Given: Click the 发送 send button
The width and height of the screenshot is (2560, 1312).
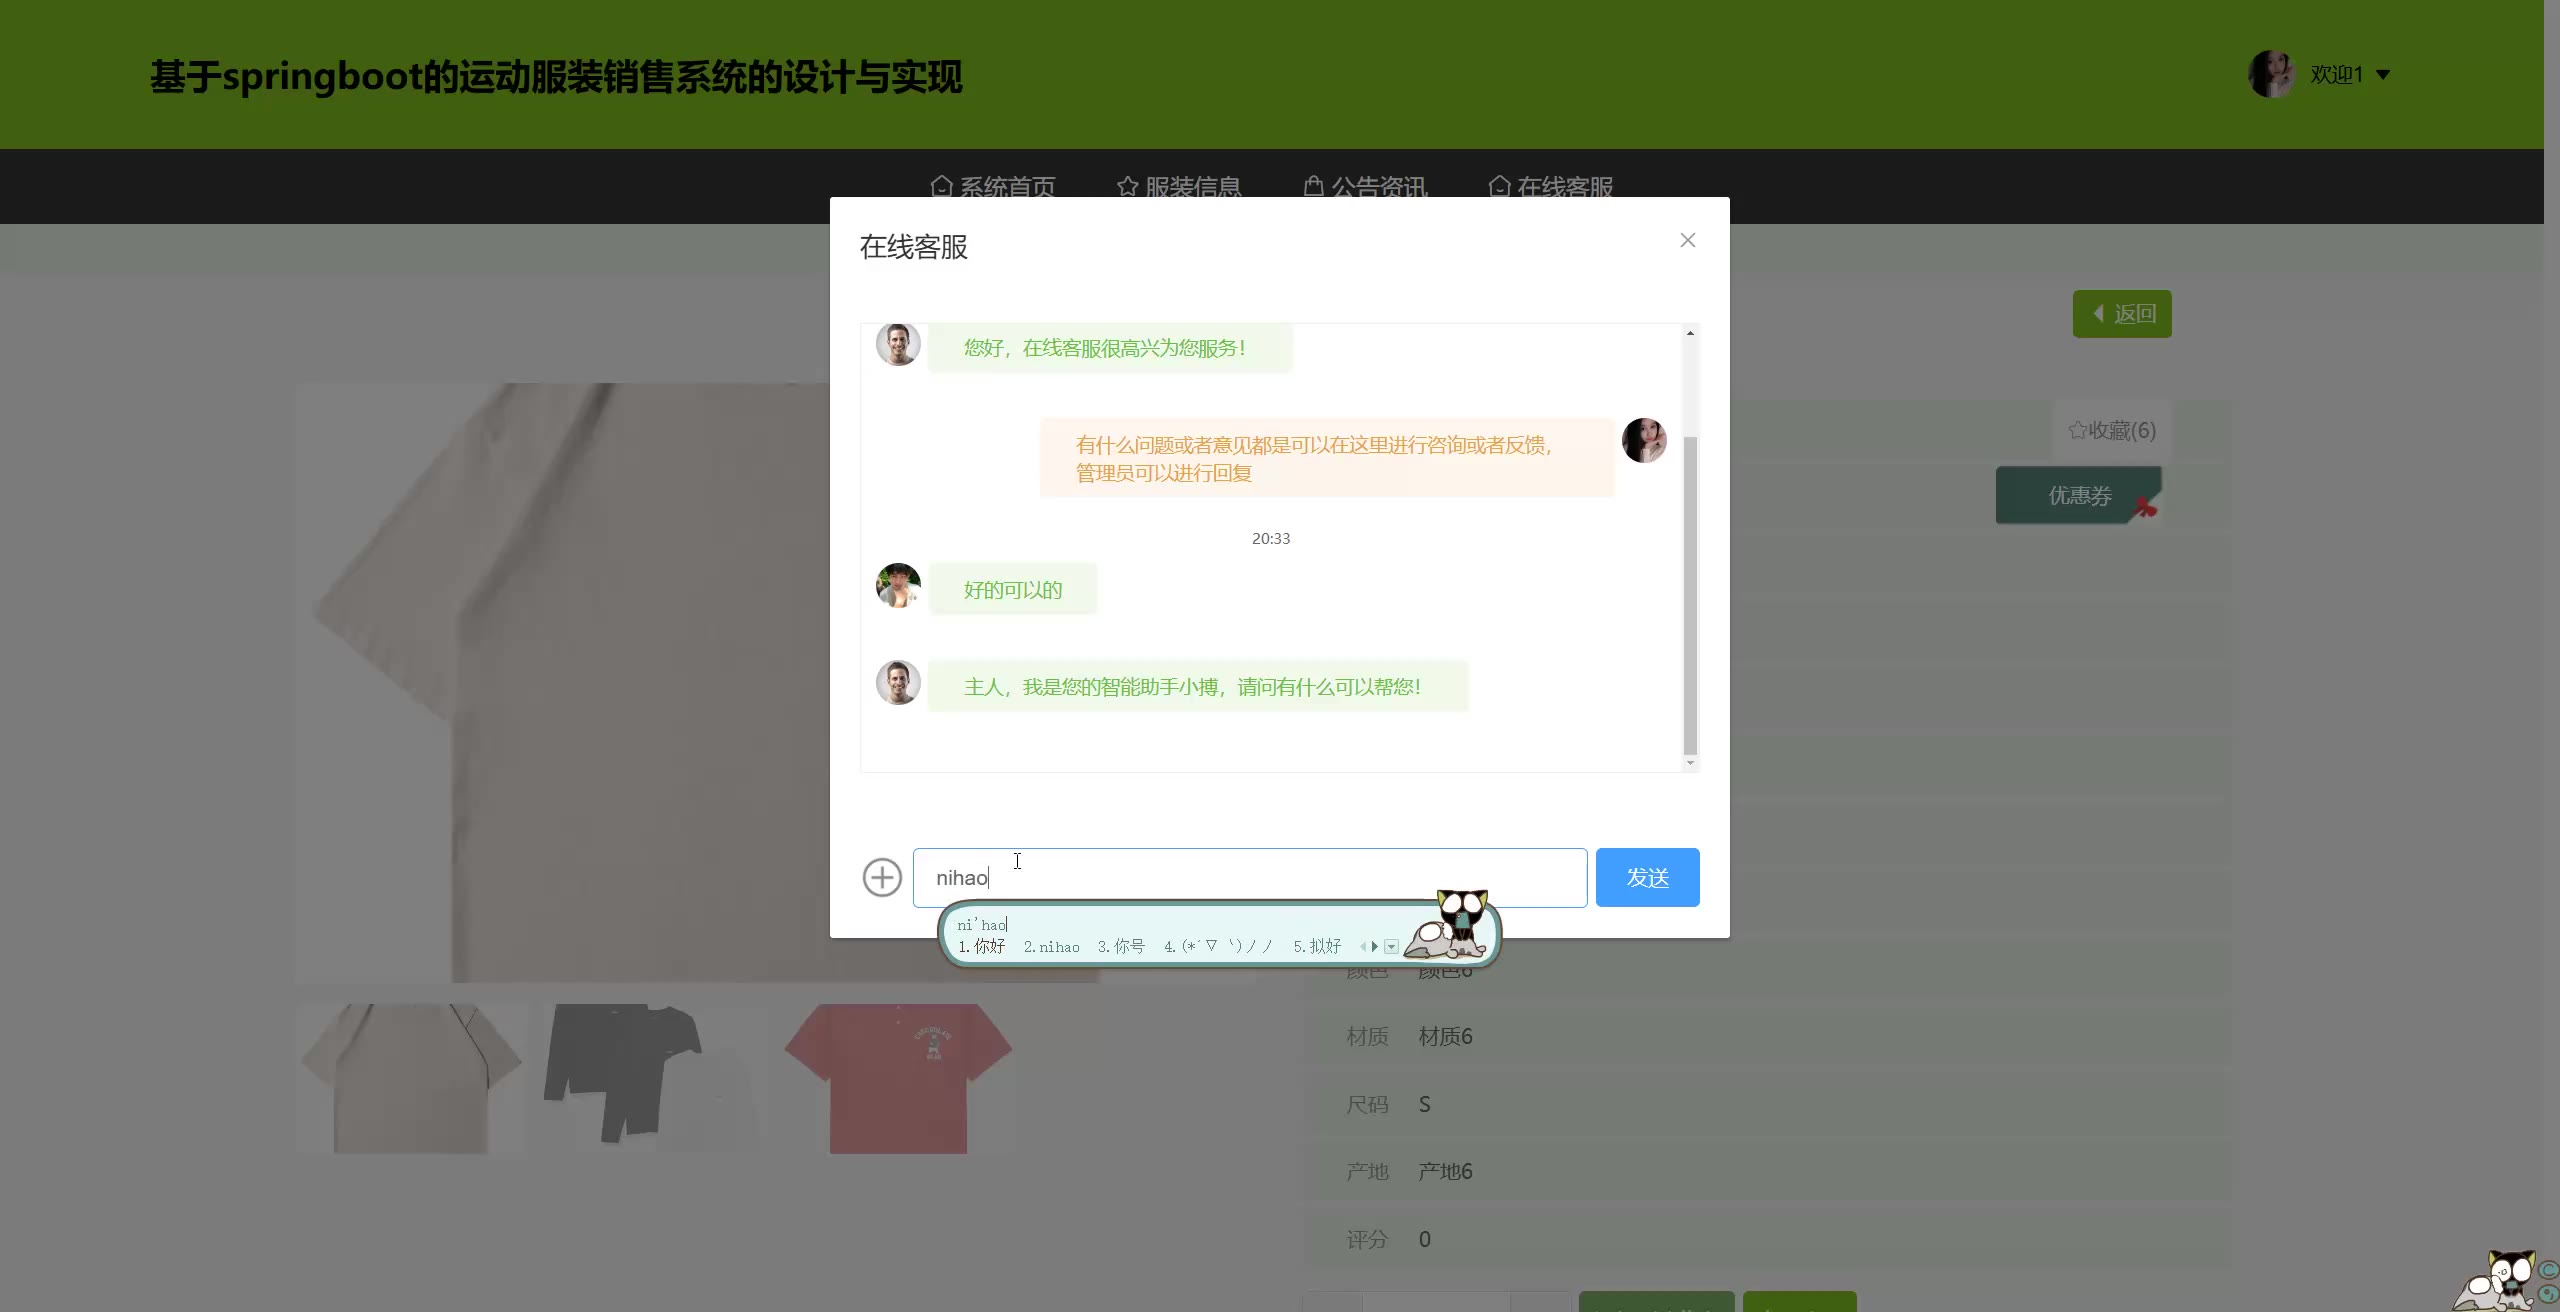Looking at the screenshot, I should click(x=1647, y=877).
